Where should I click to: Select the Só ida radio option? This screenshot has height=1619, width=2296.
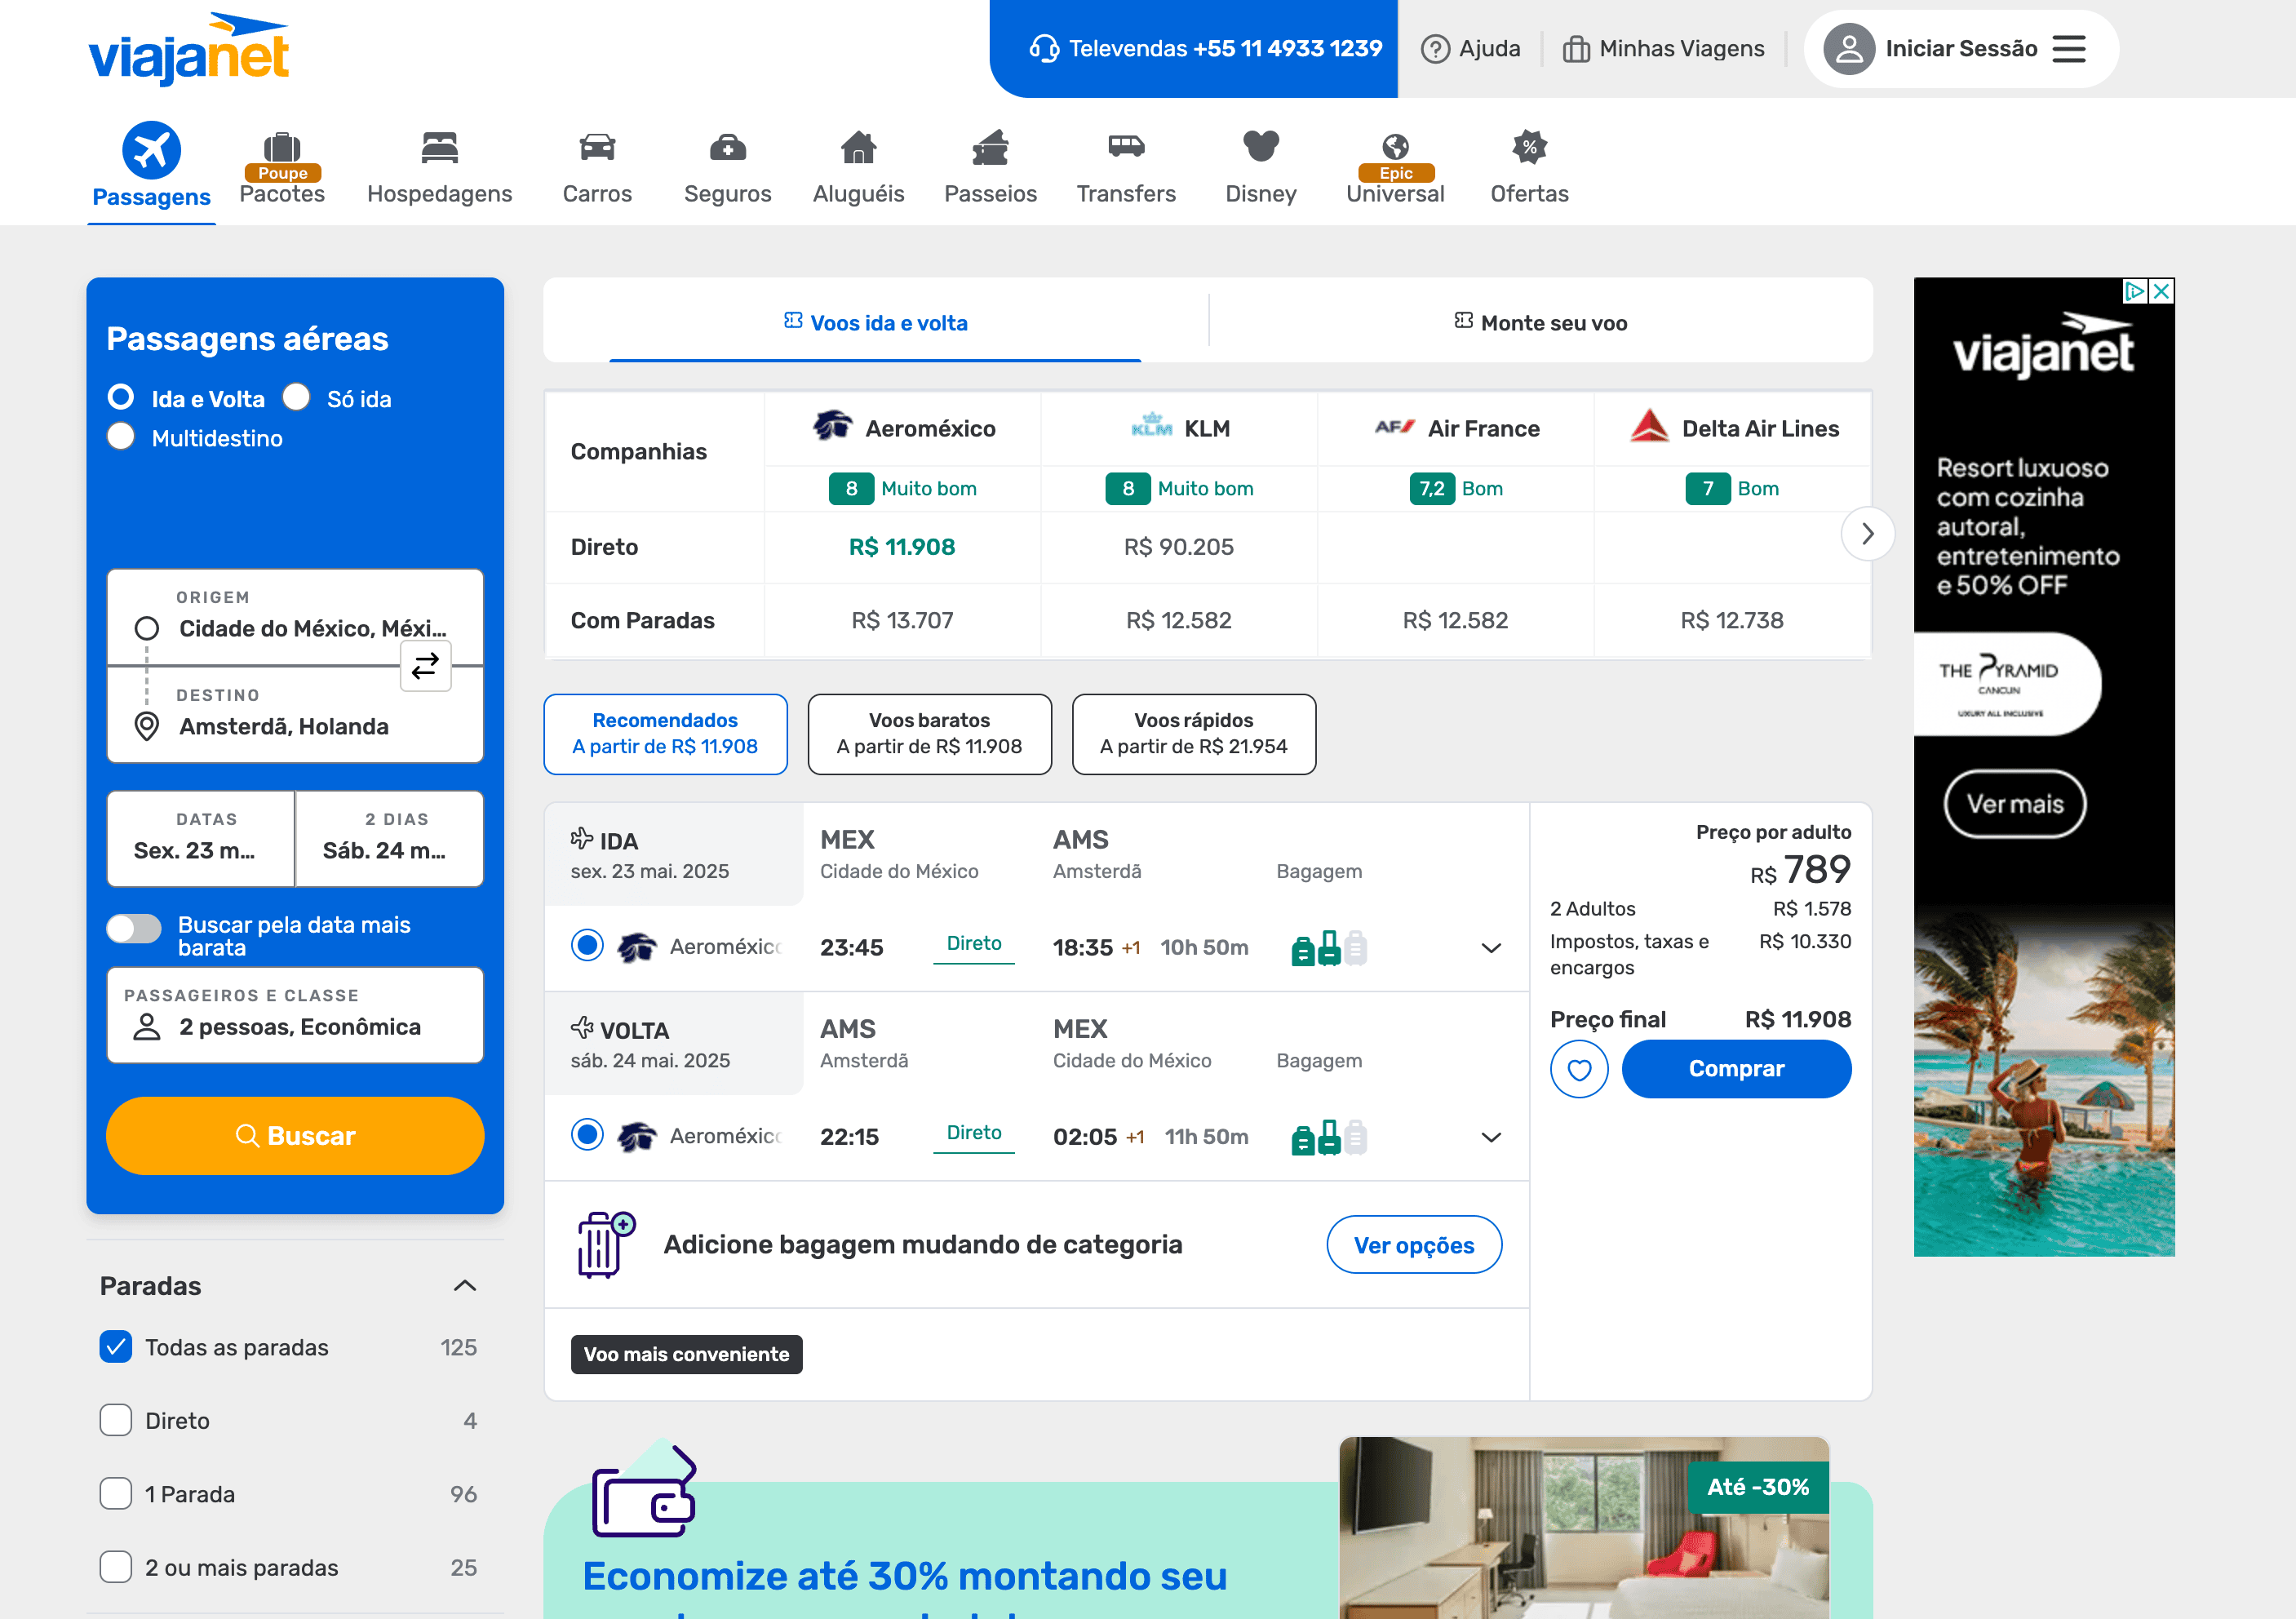tap(297, 398)
